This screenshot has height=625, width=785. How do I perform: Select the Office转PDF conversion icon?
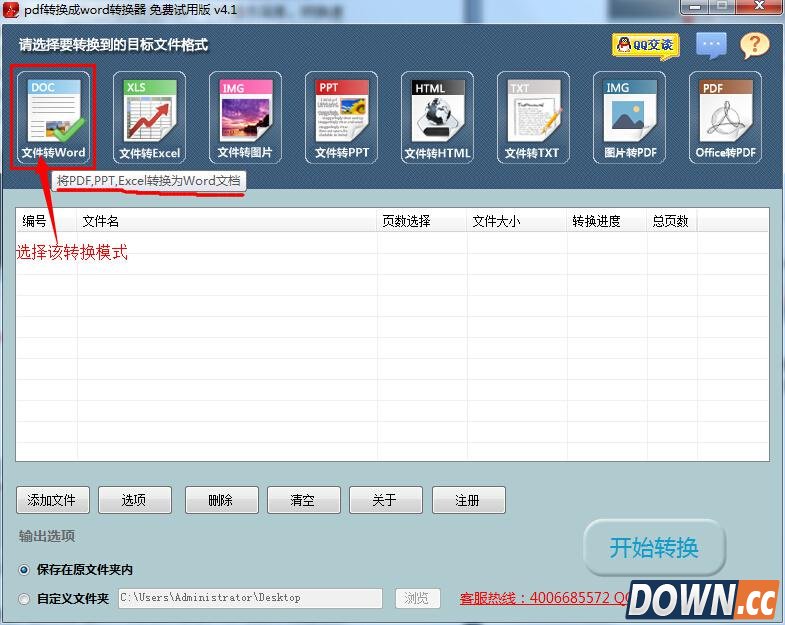point(725,118)
